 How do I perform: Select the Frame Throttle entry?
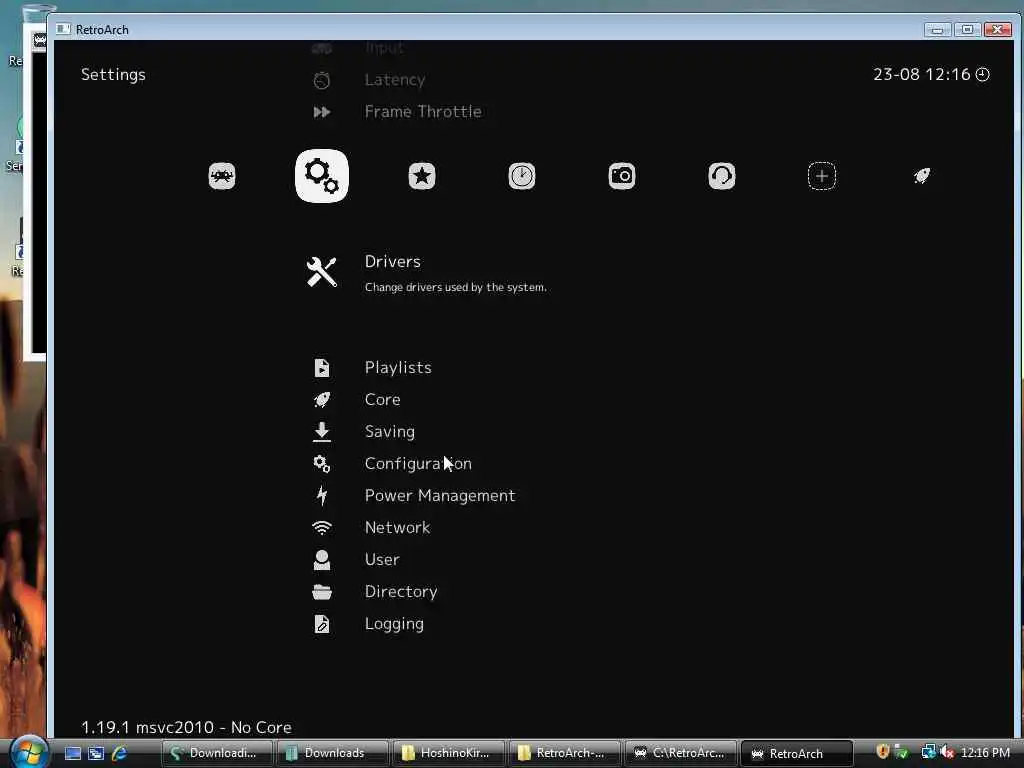pyautogui.click(x=423, y=112)
